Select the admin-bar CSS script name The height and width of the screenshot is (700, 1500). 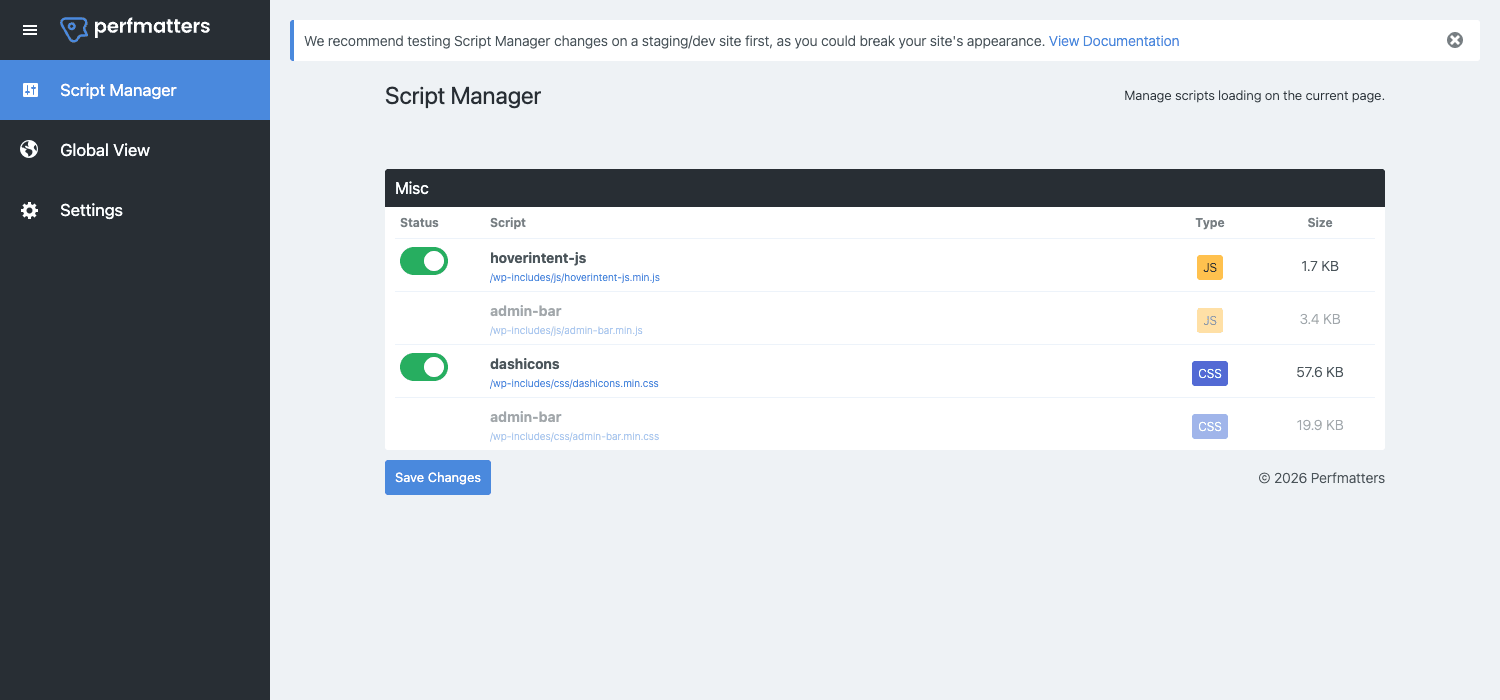526,417
